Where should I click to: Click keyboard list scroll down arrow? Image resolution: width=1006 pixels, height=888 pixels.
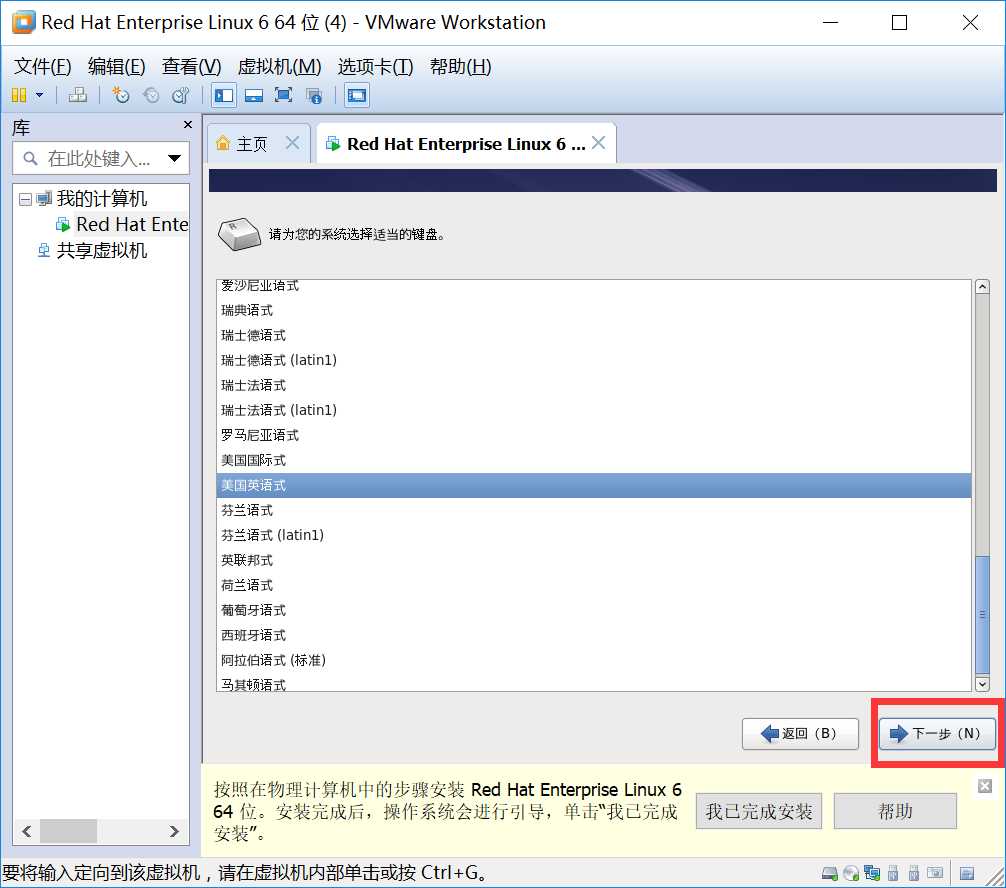pyautogui.click(x=982, y=684)
